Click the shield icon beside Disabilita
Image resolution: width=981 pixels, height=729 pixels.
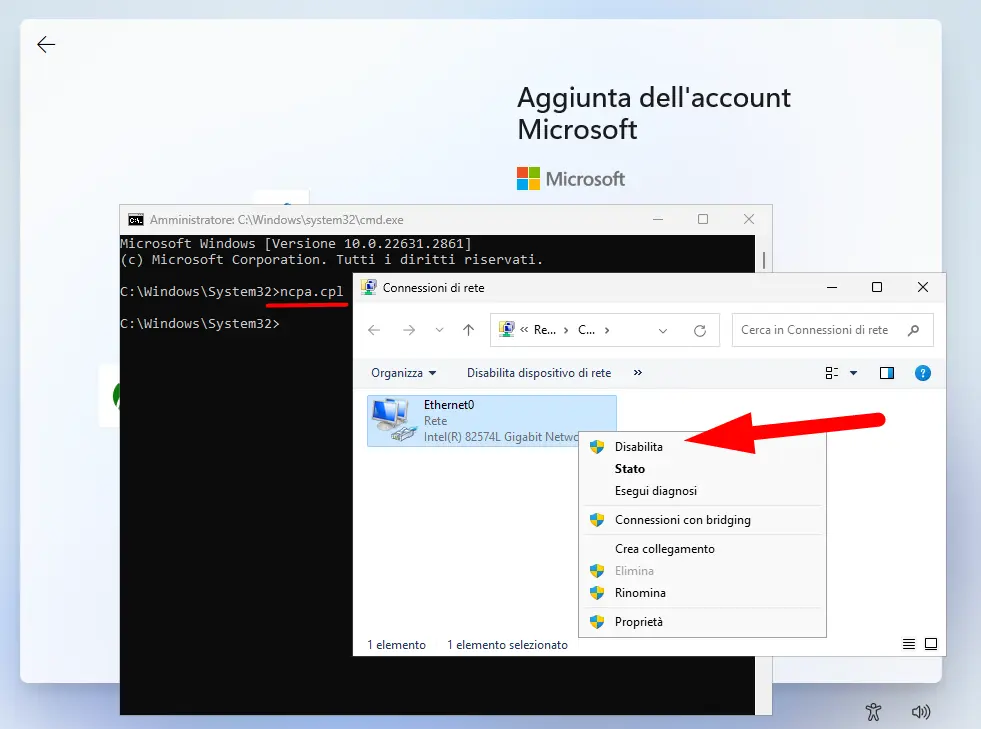[597, 447]
